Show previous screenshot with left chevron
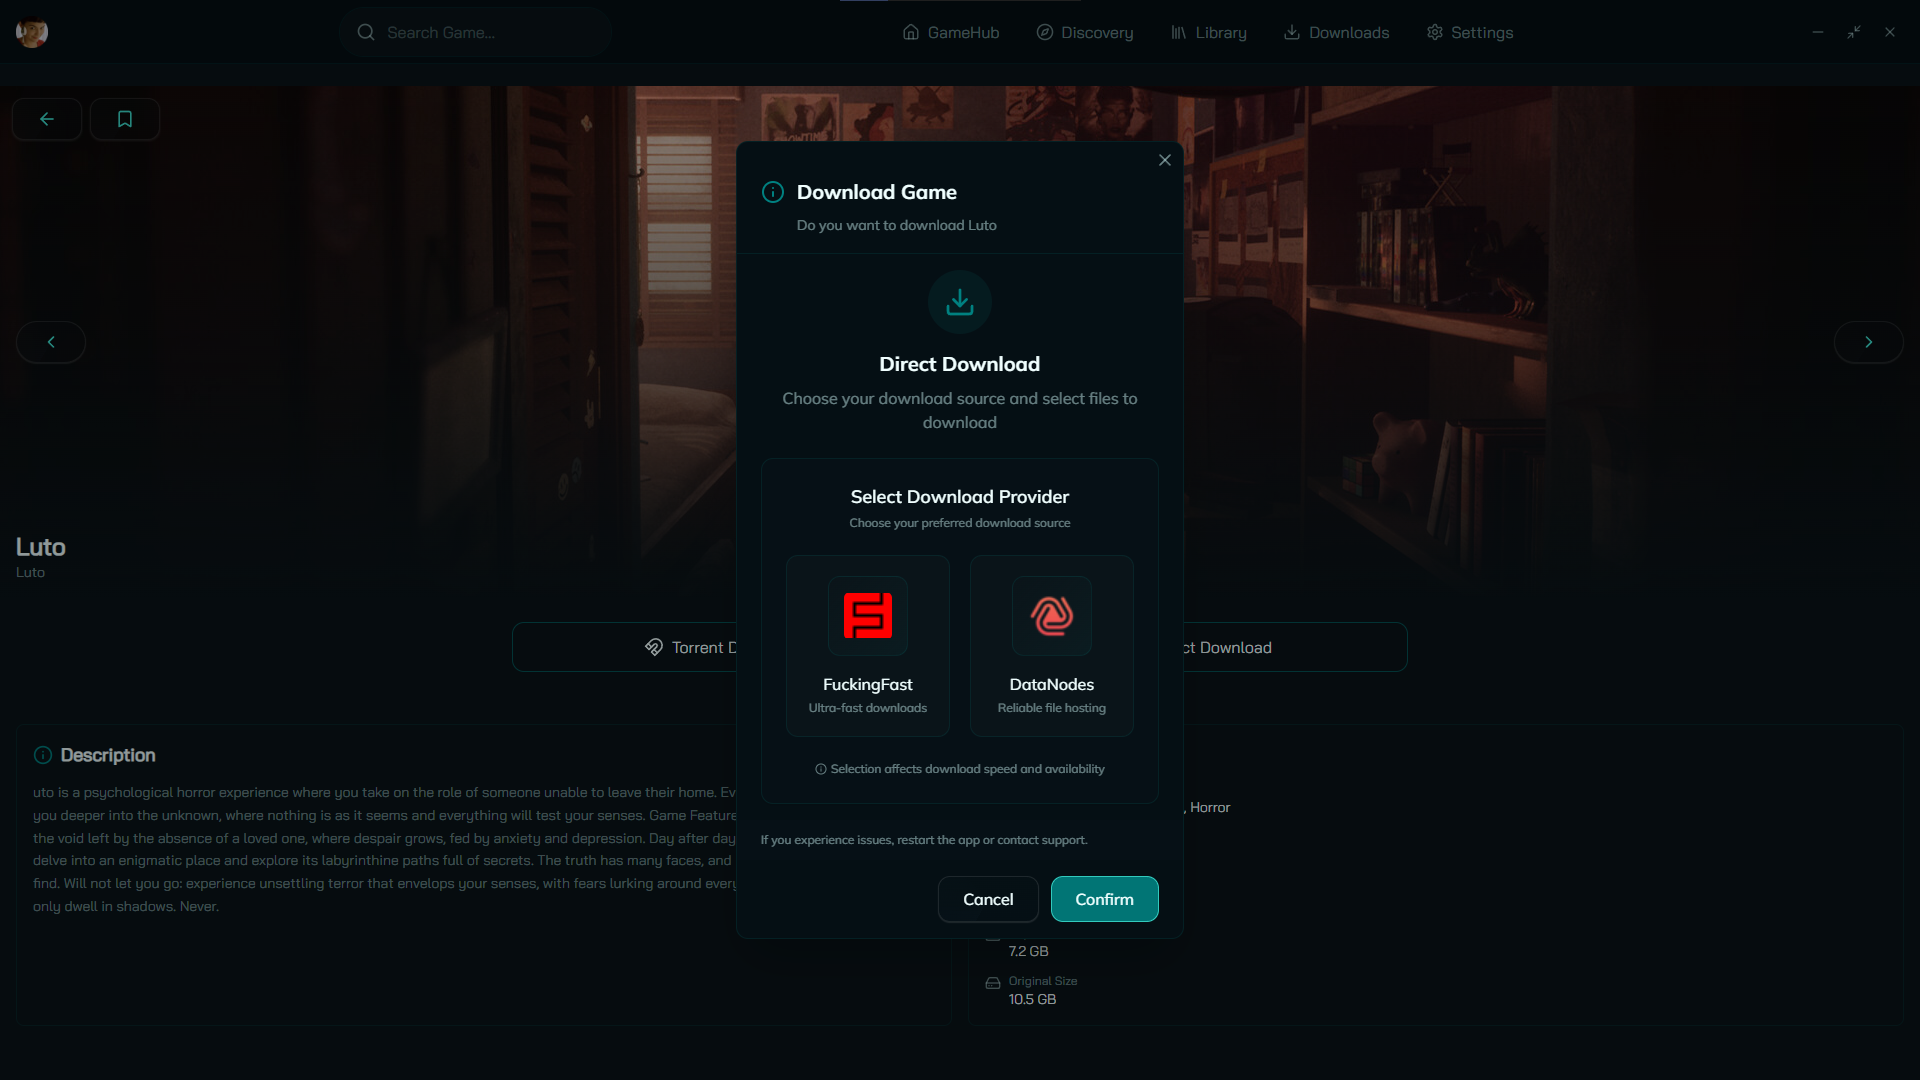Viewport: 1920px width, 1080px height. 51,342
